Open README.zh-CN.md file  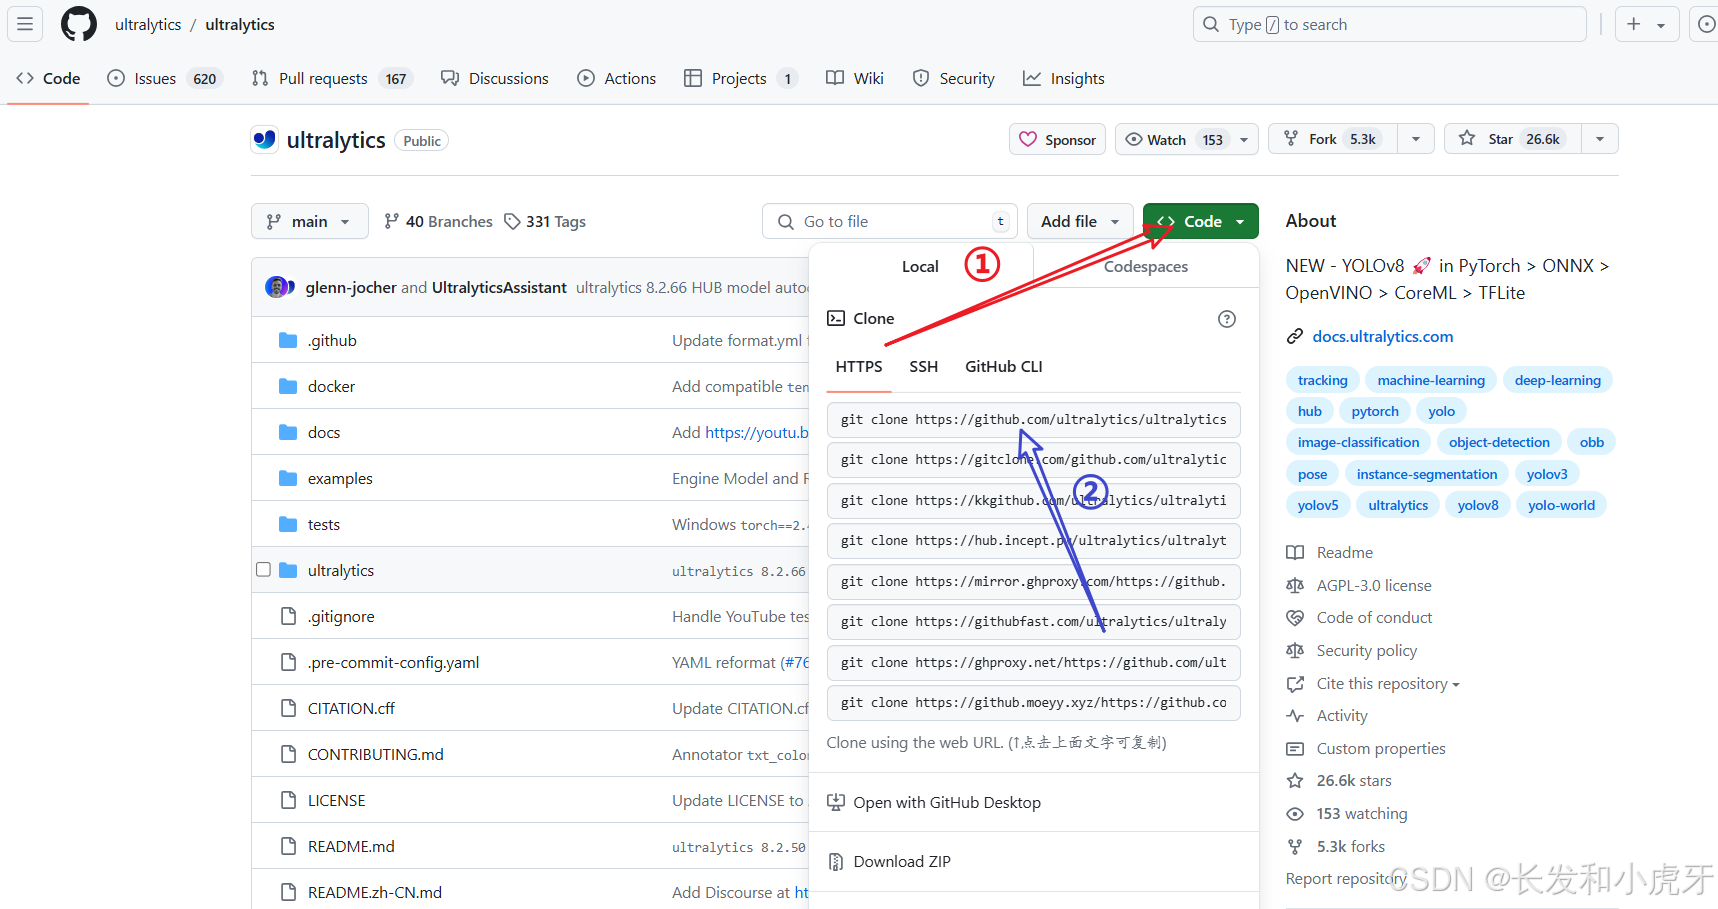[375, 893]
